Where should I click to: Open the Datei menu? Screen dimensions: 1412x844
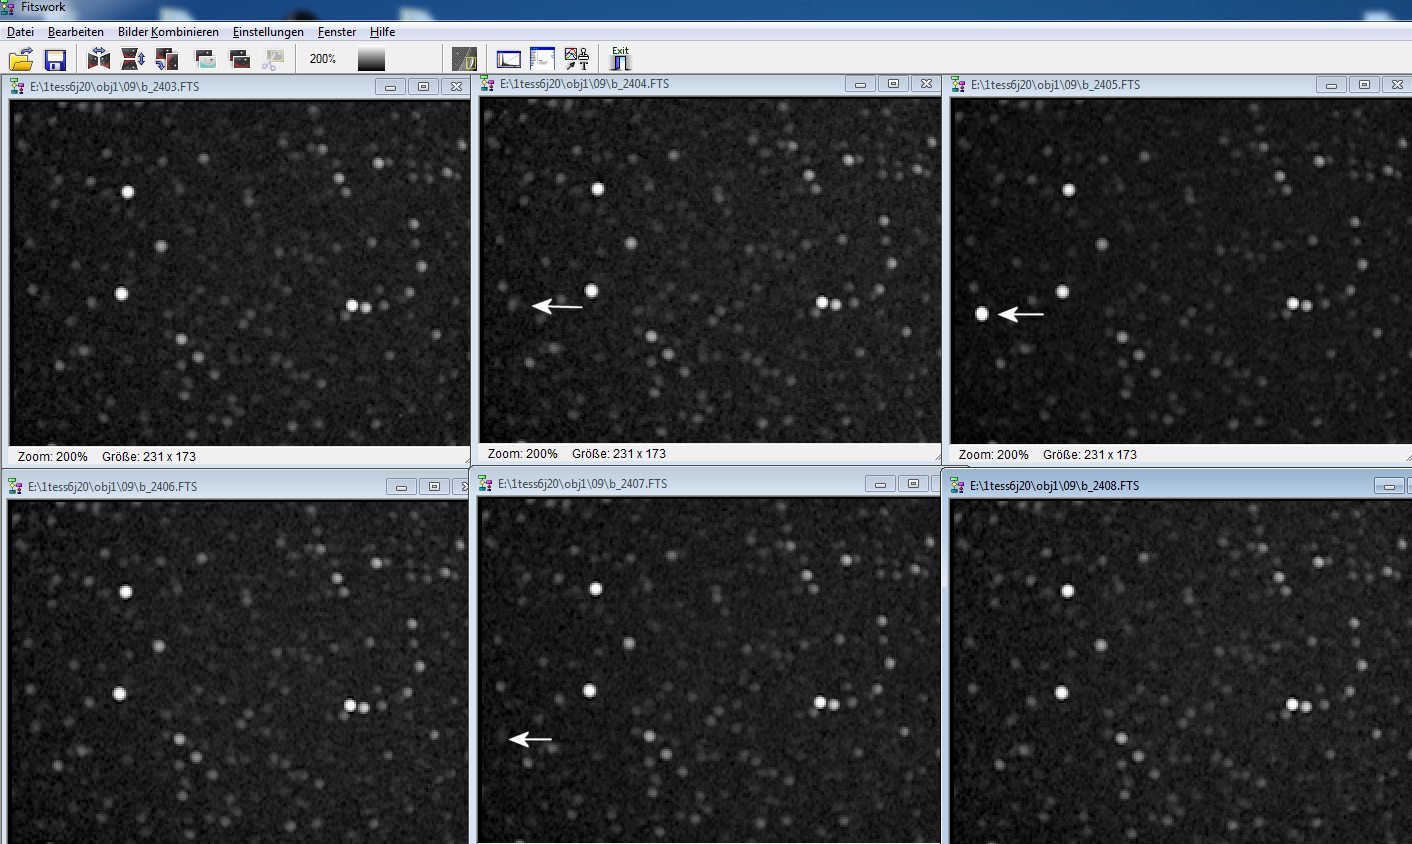click(20, 32)
